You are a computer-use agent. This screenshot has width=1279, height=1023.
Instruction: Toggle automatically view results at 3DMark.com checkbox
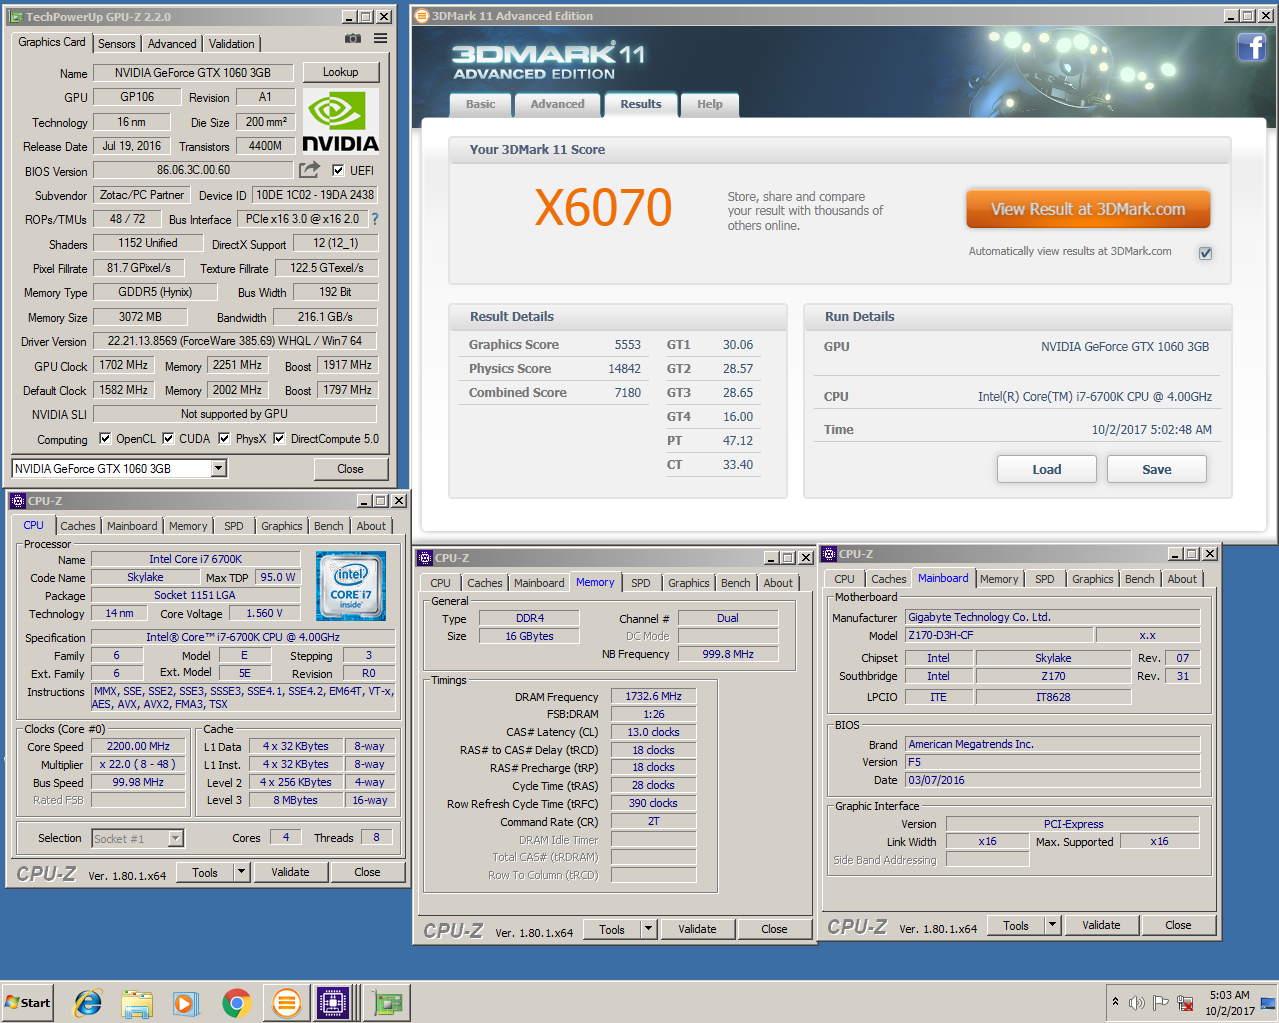[x=1205, y=253]
